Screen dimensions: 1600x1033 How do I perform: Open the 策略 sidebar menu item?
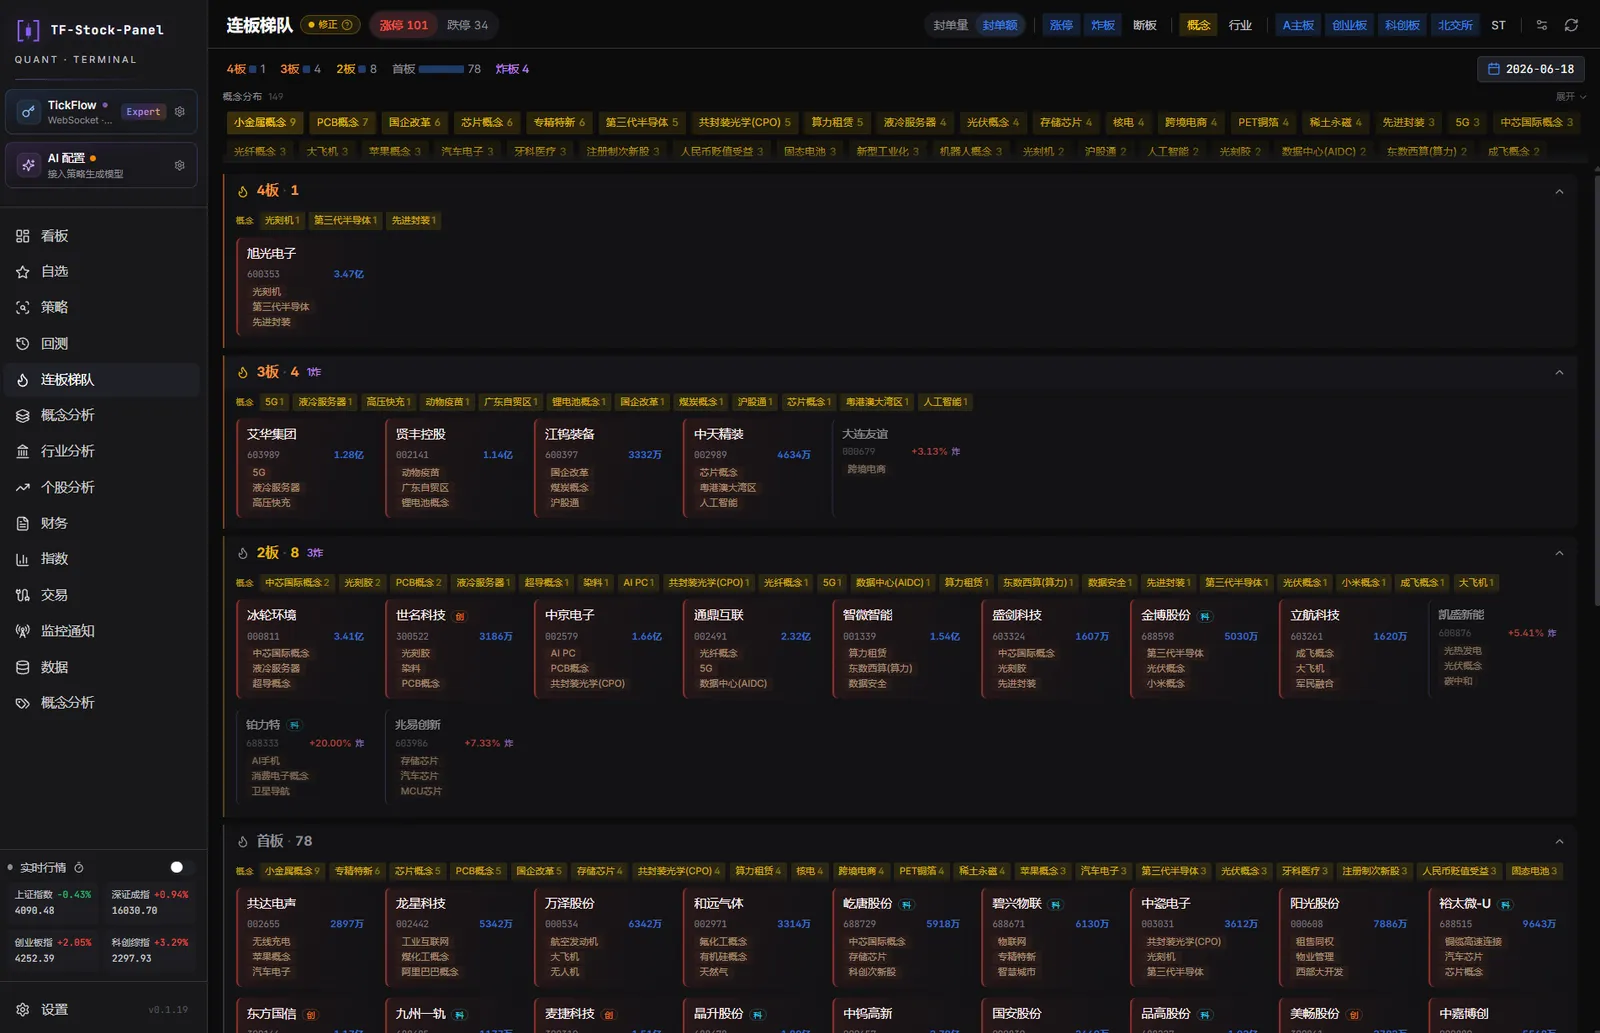click(x=100, y=308)
